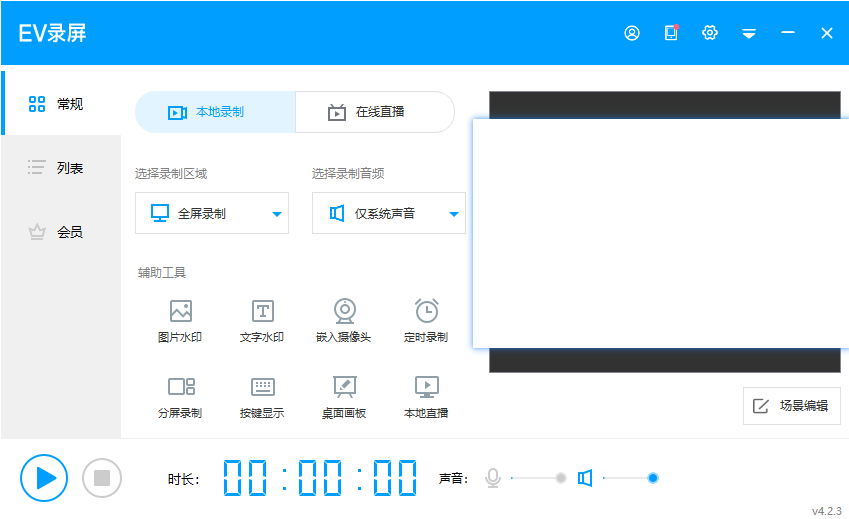Open the mobile device notification icon
849x519 pixels.
click(x=671, y=33)
